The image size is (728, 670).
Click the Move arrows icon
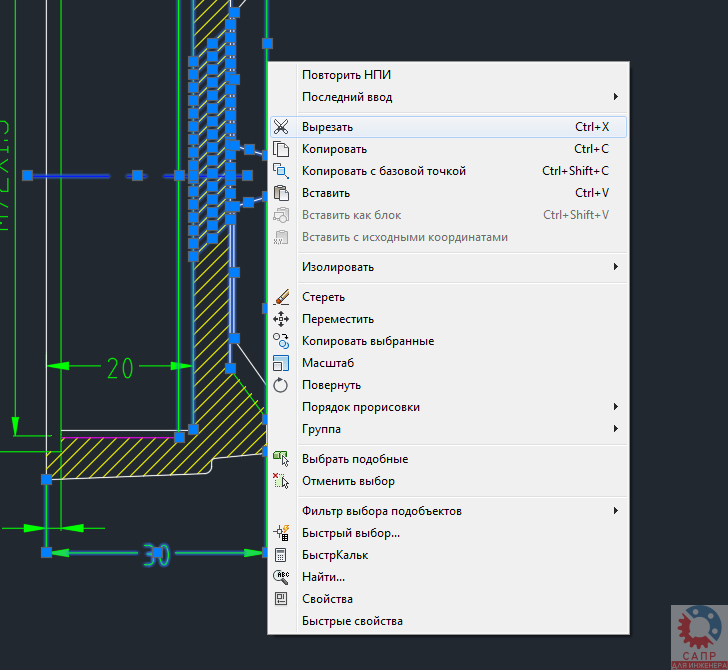281,319
